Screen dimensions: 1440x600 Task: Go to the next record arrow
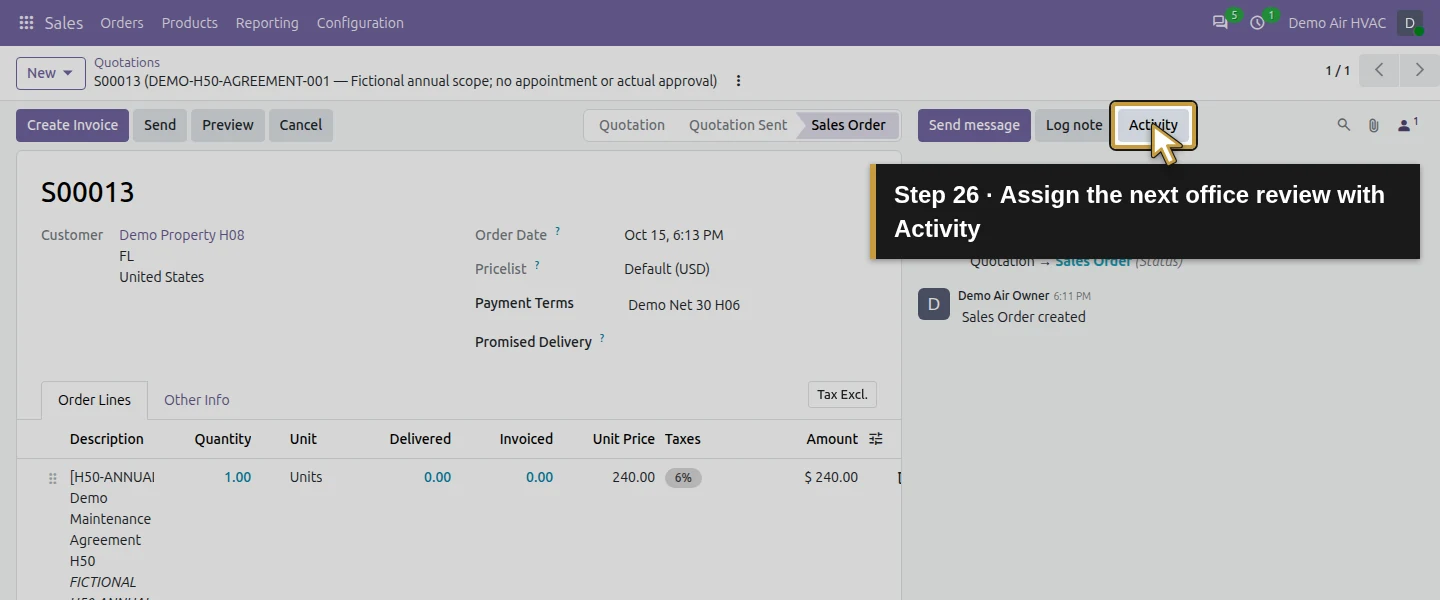click(1419, 70)
